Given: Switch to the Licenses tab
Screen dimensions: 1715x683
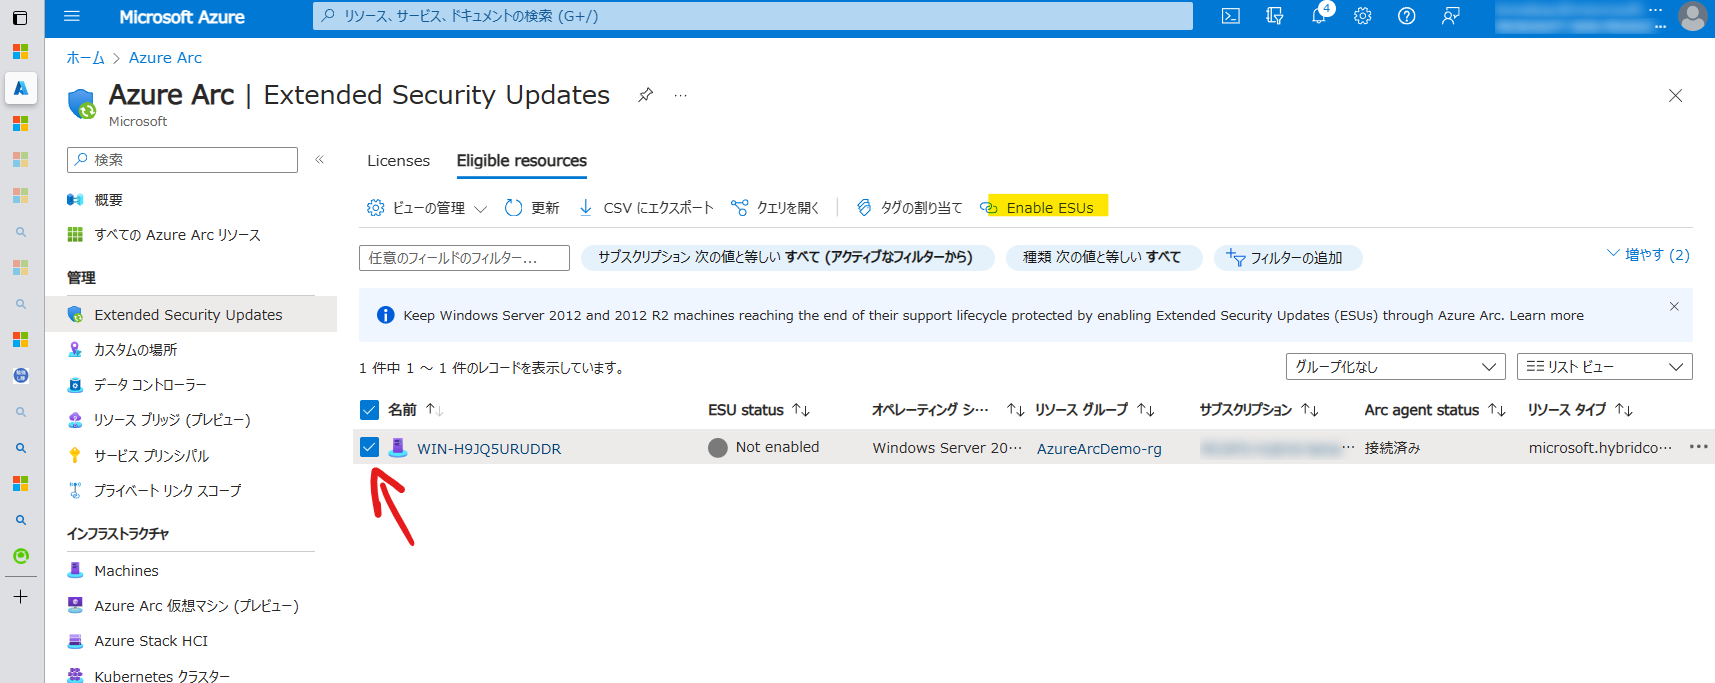Looking at the screenshot, I should click(x=398, y=161).
